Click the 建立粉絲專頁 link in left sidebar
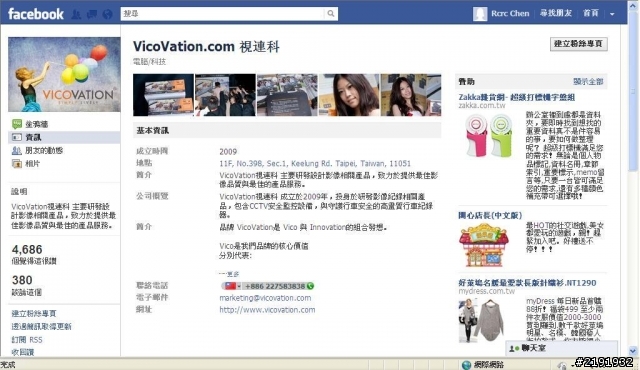Screen dimensions: 640x370 33,313
